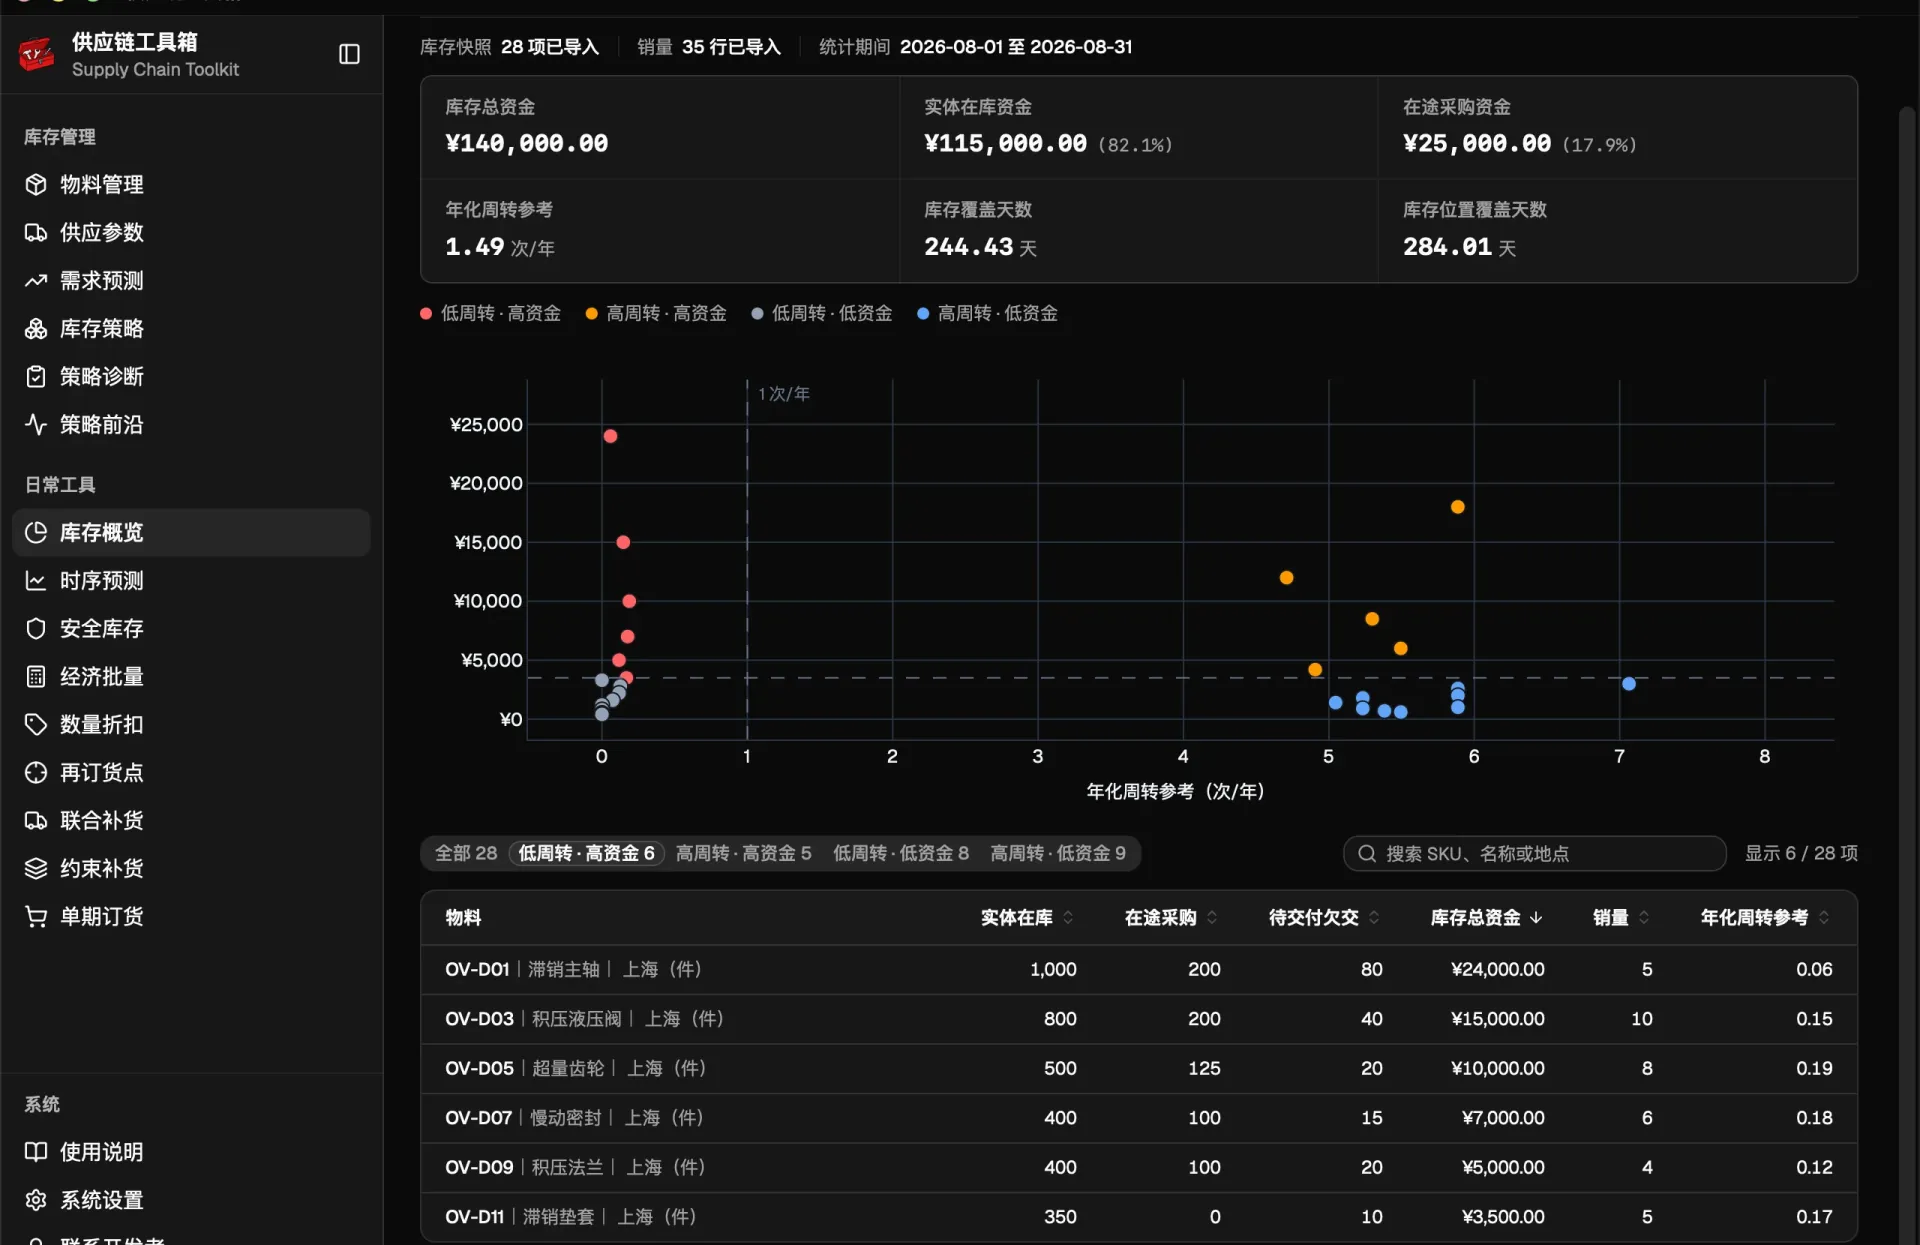Toggle 低周转·低资金 legend series

(x=821, y=314)
